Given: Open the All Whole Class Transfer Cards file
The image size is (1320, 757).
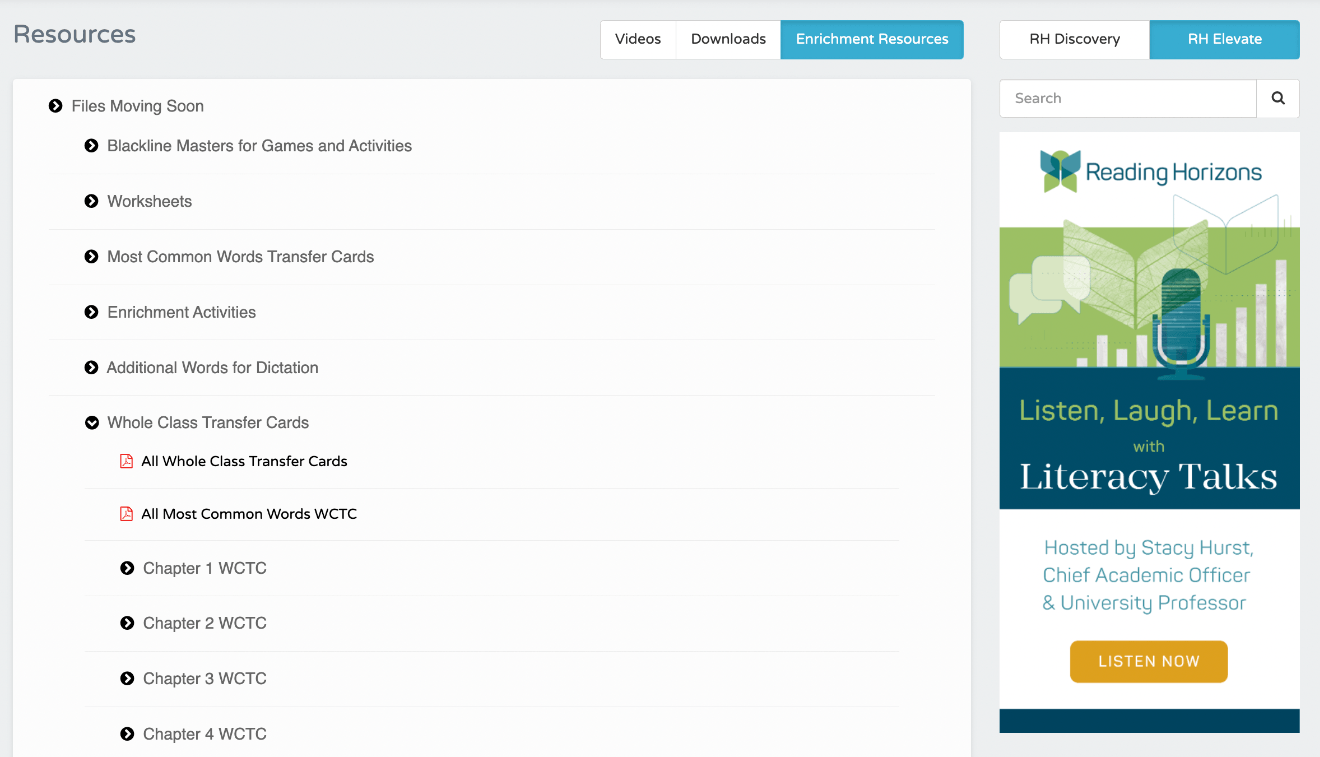Looking at the screenshot, I should (244, 461).
